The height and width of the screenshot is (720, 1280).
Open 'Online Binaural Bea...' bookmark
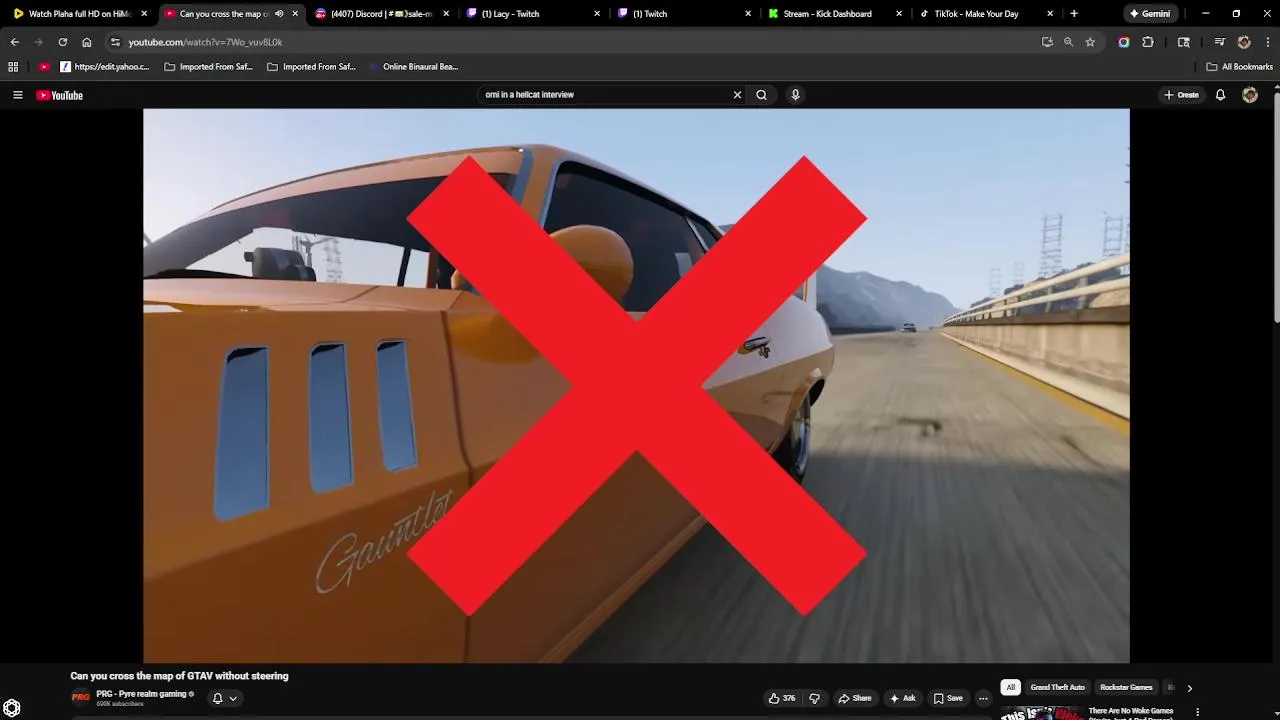[412, 67]
